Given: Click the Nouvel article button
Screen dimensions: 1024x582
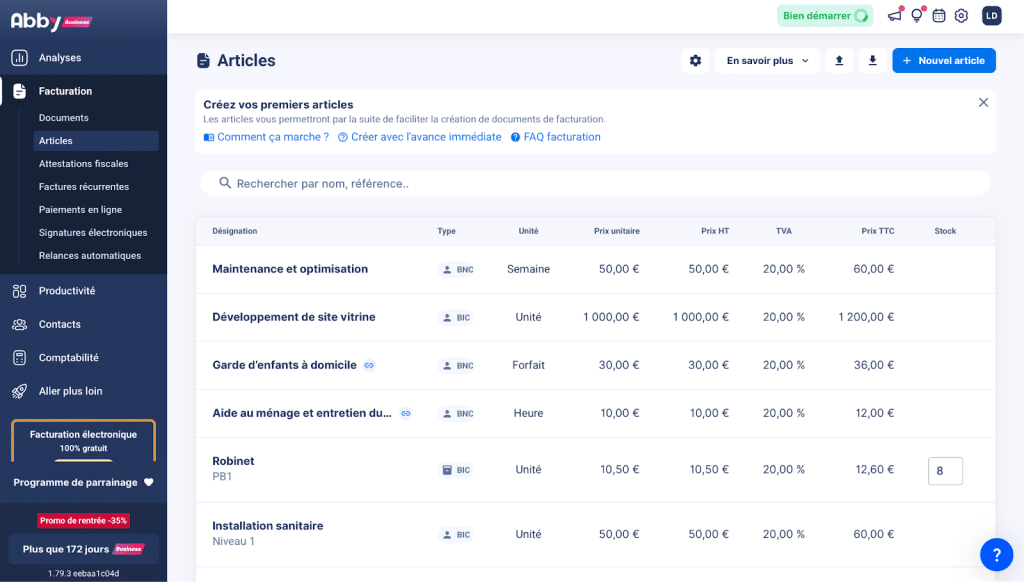Looking at the screenshot, I should (943, 61).
